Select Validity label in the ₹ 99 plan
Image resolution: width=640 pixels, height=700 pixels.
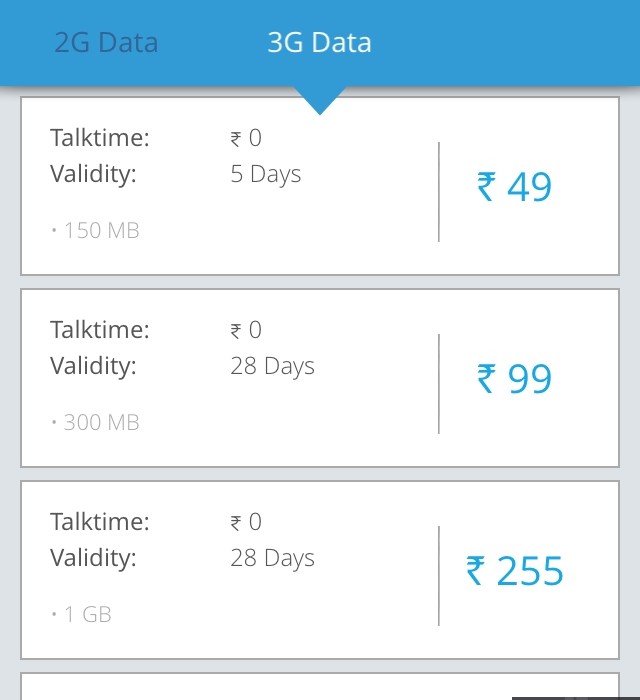[93, 366]
